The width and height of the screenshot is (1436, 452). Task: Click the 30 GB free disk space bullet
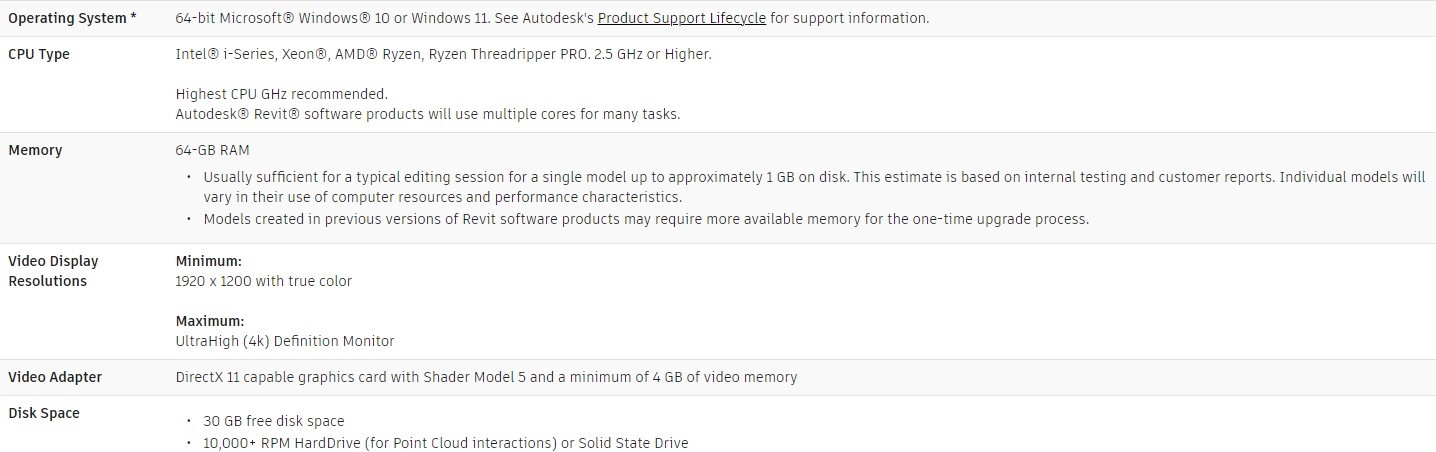[273, 421]
